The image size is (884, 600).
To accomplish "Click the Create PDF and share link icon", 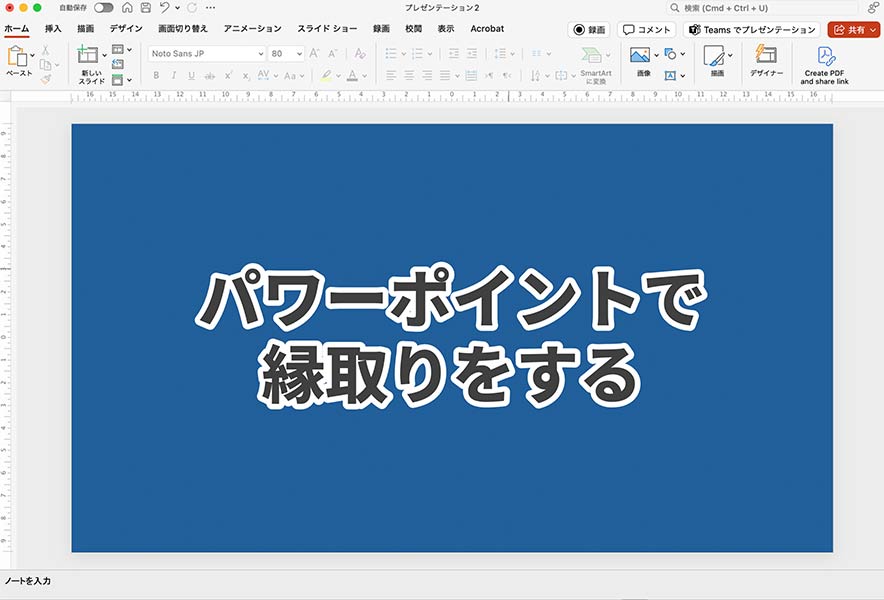I will [826, 57].
